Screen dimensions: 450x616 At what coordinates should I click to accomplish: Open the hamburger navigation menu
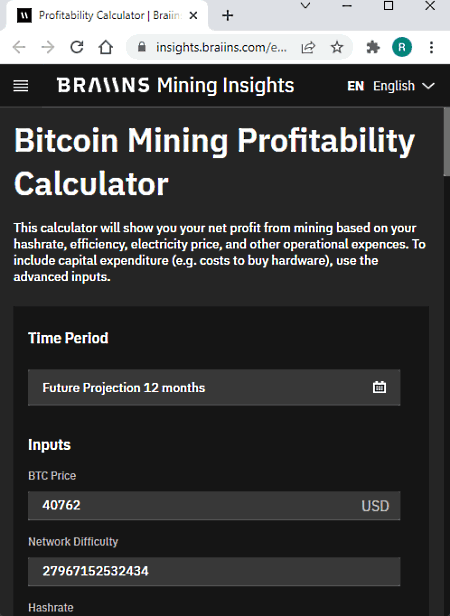click(x=21, y=86)
